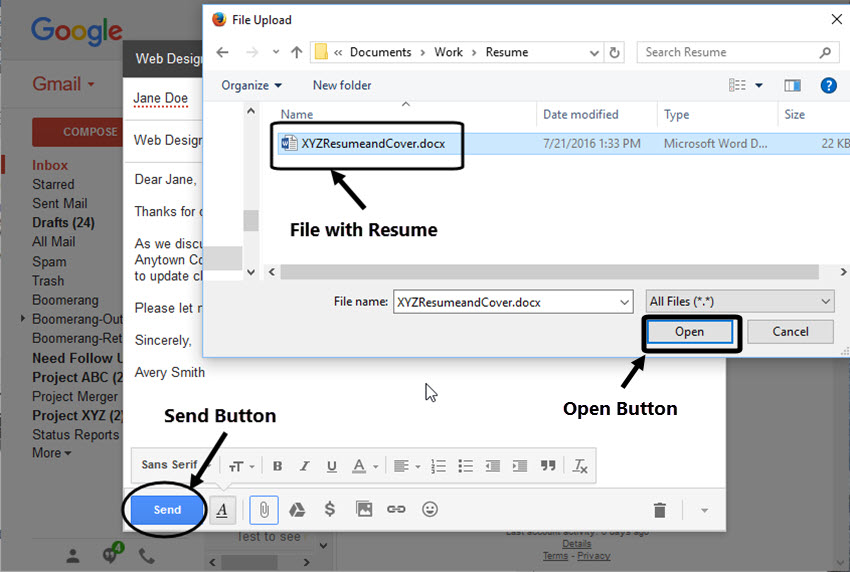Open Drafts (24) folder
The image size is (850, 572).
point(63,223)
